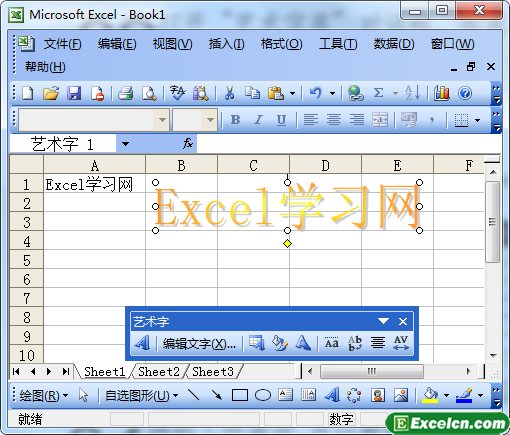Image resolution: width=510 pixels, height=435 pixels.
Task: Choose the WordArt Shape icon
Action: tap(303, 343)
